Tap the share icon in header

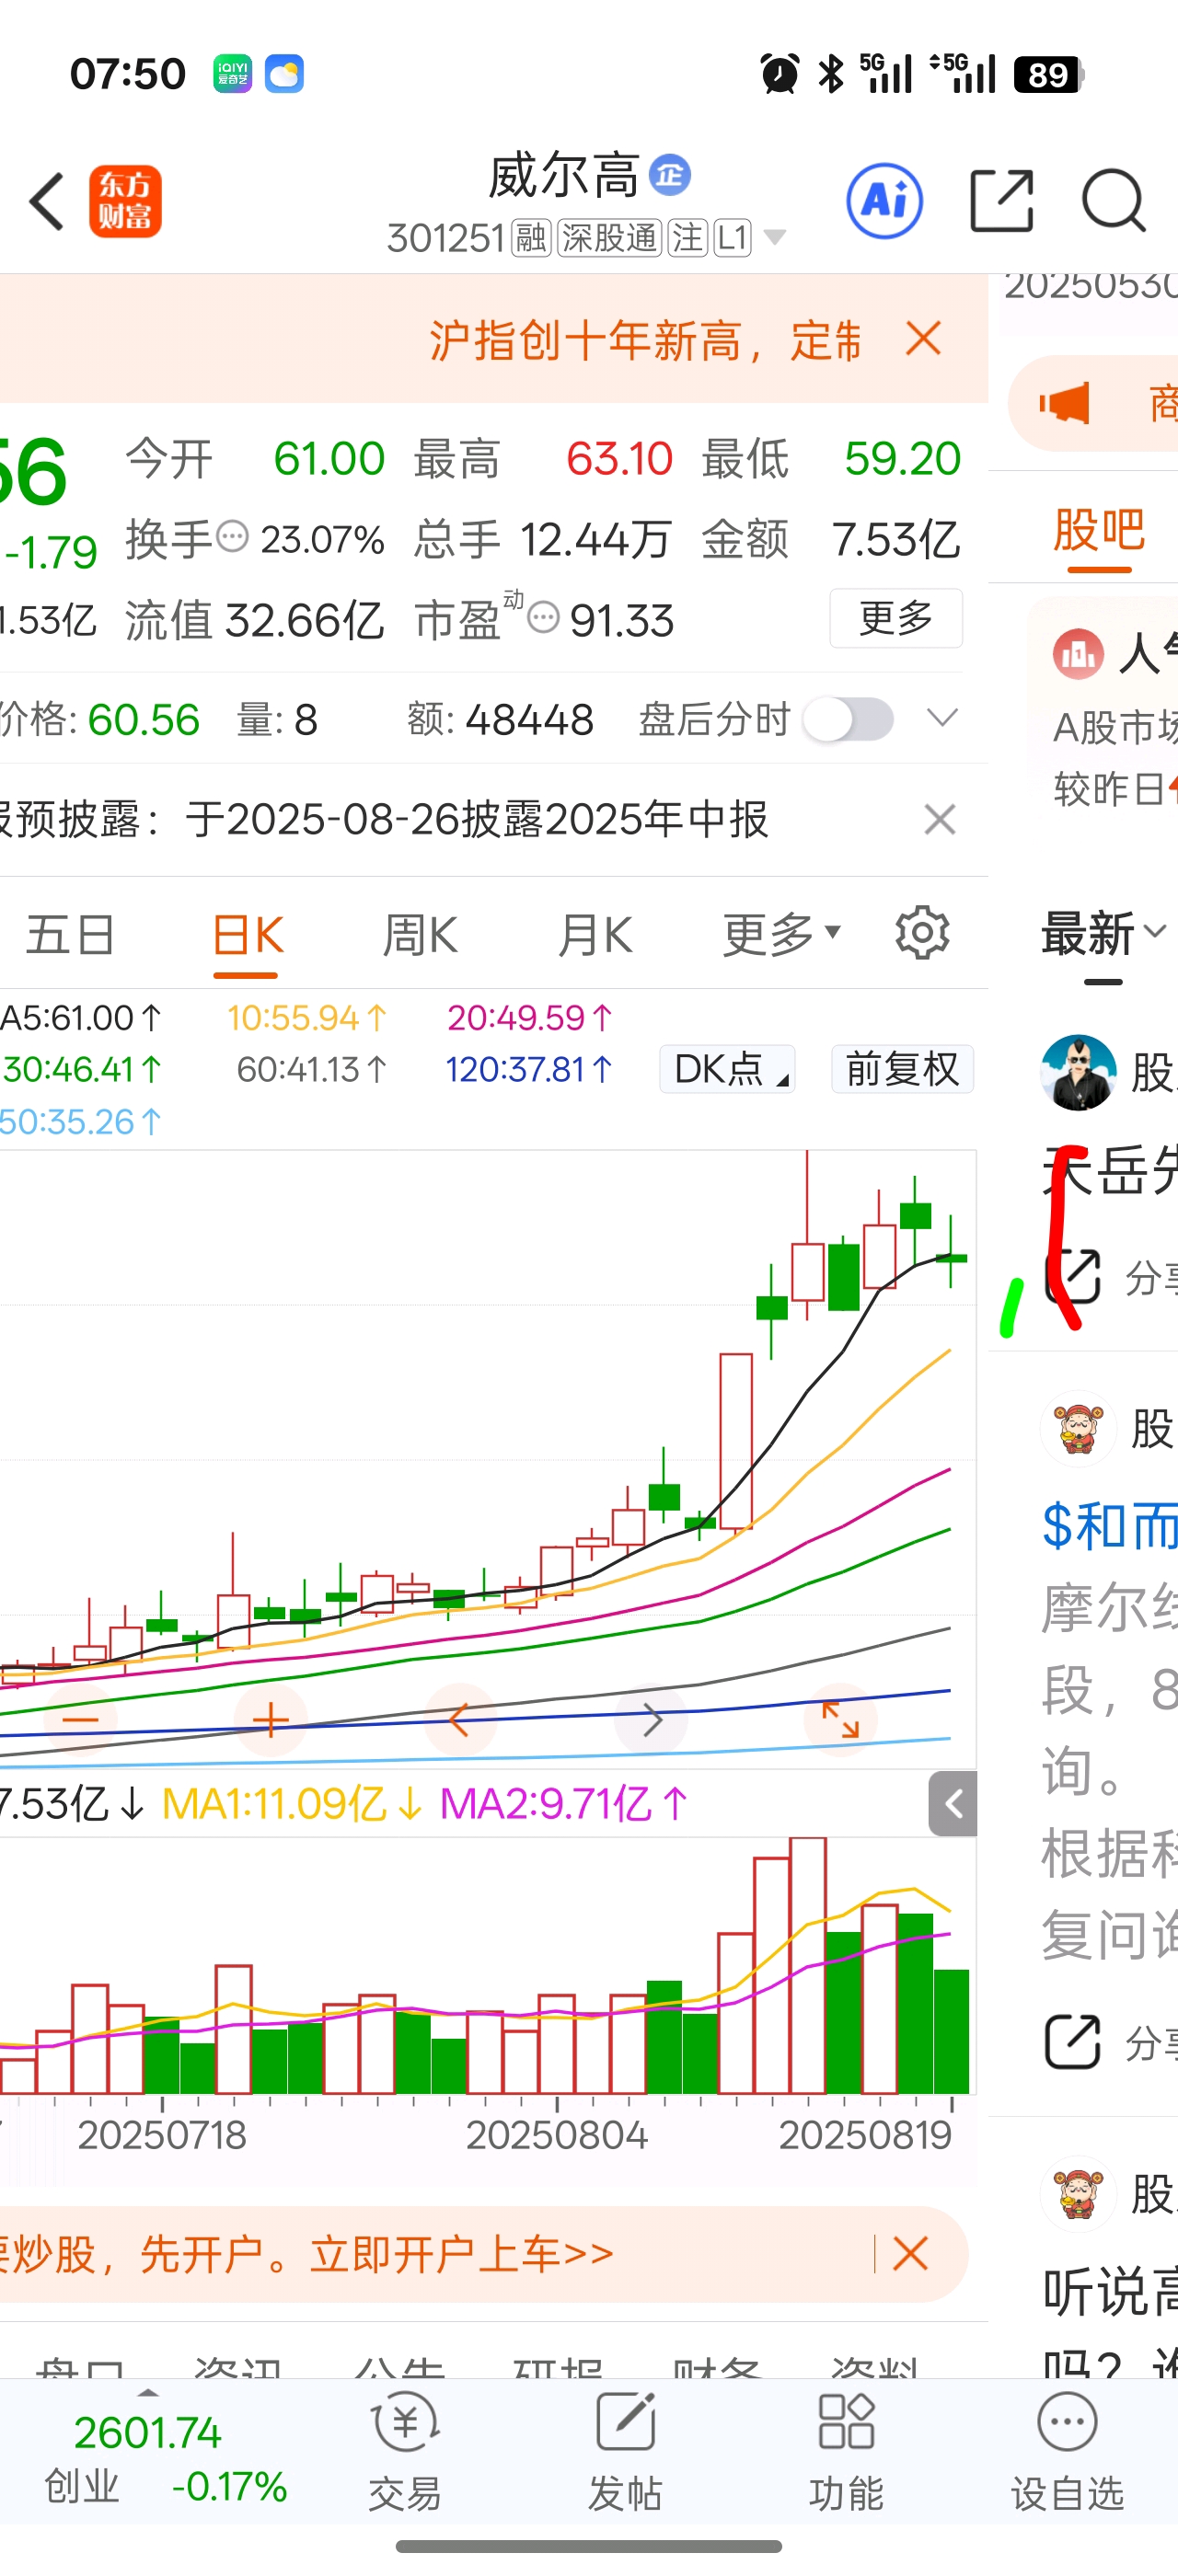coord(1001,201)
